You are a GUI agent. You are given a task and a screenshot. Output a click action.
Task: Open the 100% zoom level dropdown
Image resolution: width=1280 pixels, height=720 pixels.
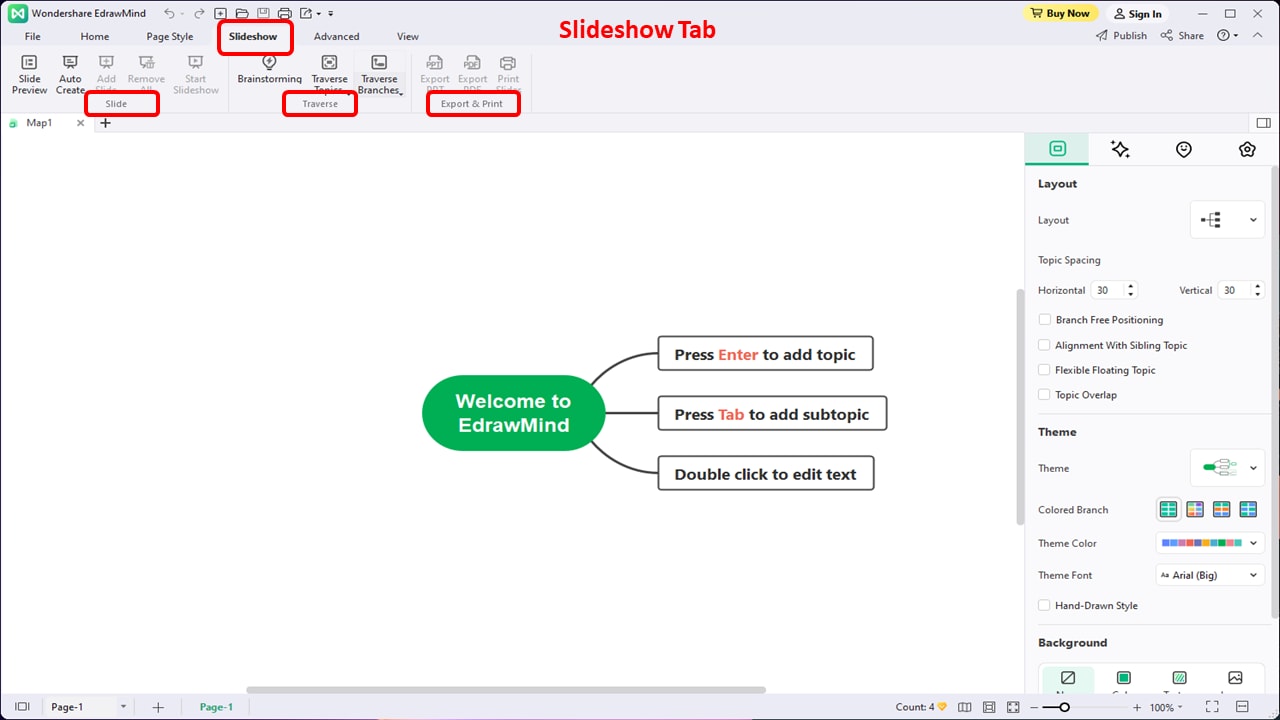point(1168,707)
